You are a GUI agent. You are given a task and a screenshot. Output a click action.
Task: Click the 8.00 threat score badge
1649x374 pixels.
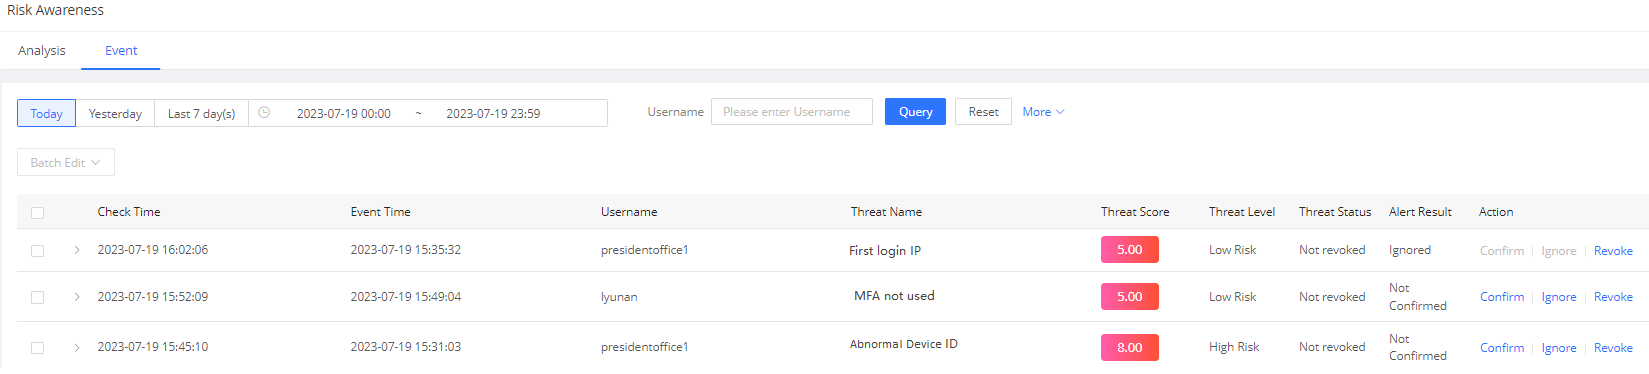point(1130,347)
